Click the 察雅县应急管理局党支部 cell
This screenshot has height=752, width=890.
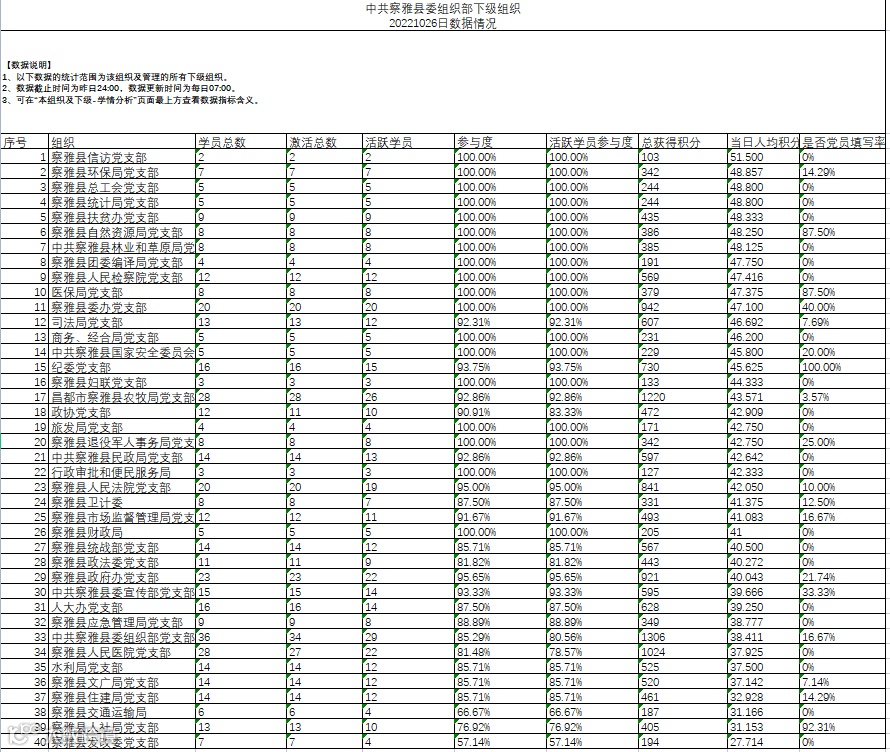click(x=121, y=622)
